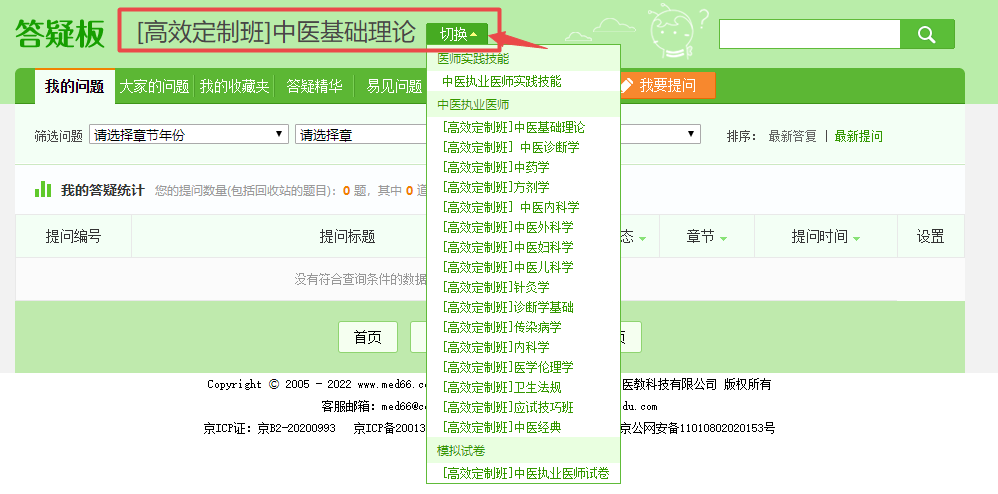Expand the 请选择章 dropdown

(x=362, y=135)
